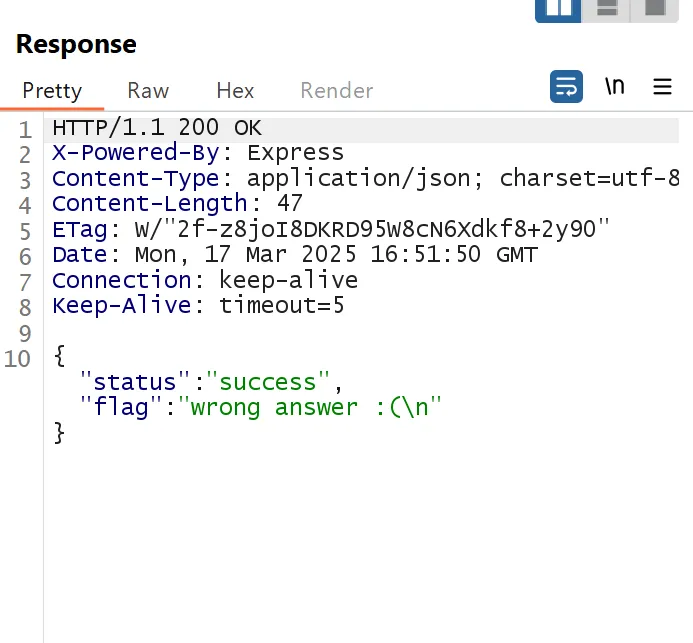Click the HTTP/1.1 200 OK status line
693x643 pixels.
157,128
